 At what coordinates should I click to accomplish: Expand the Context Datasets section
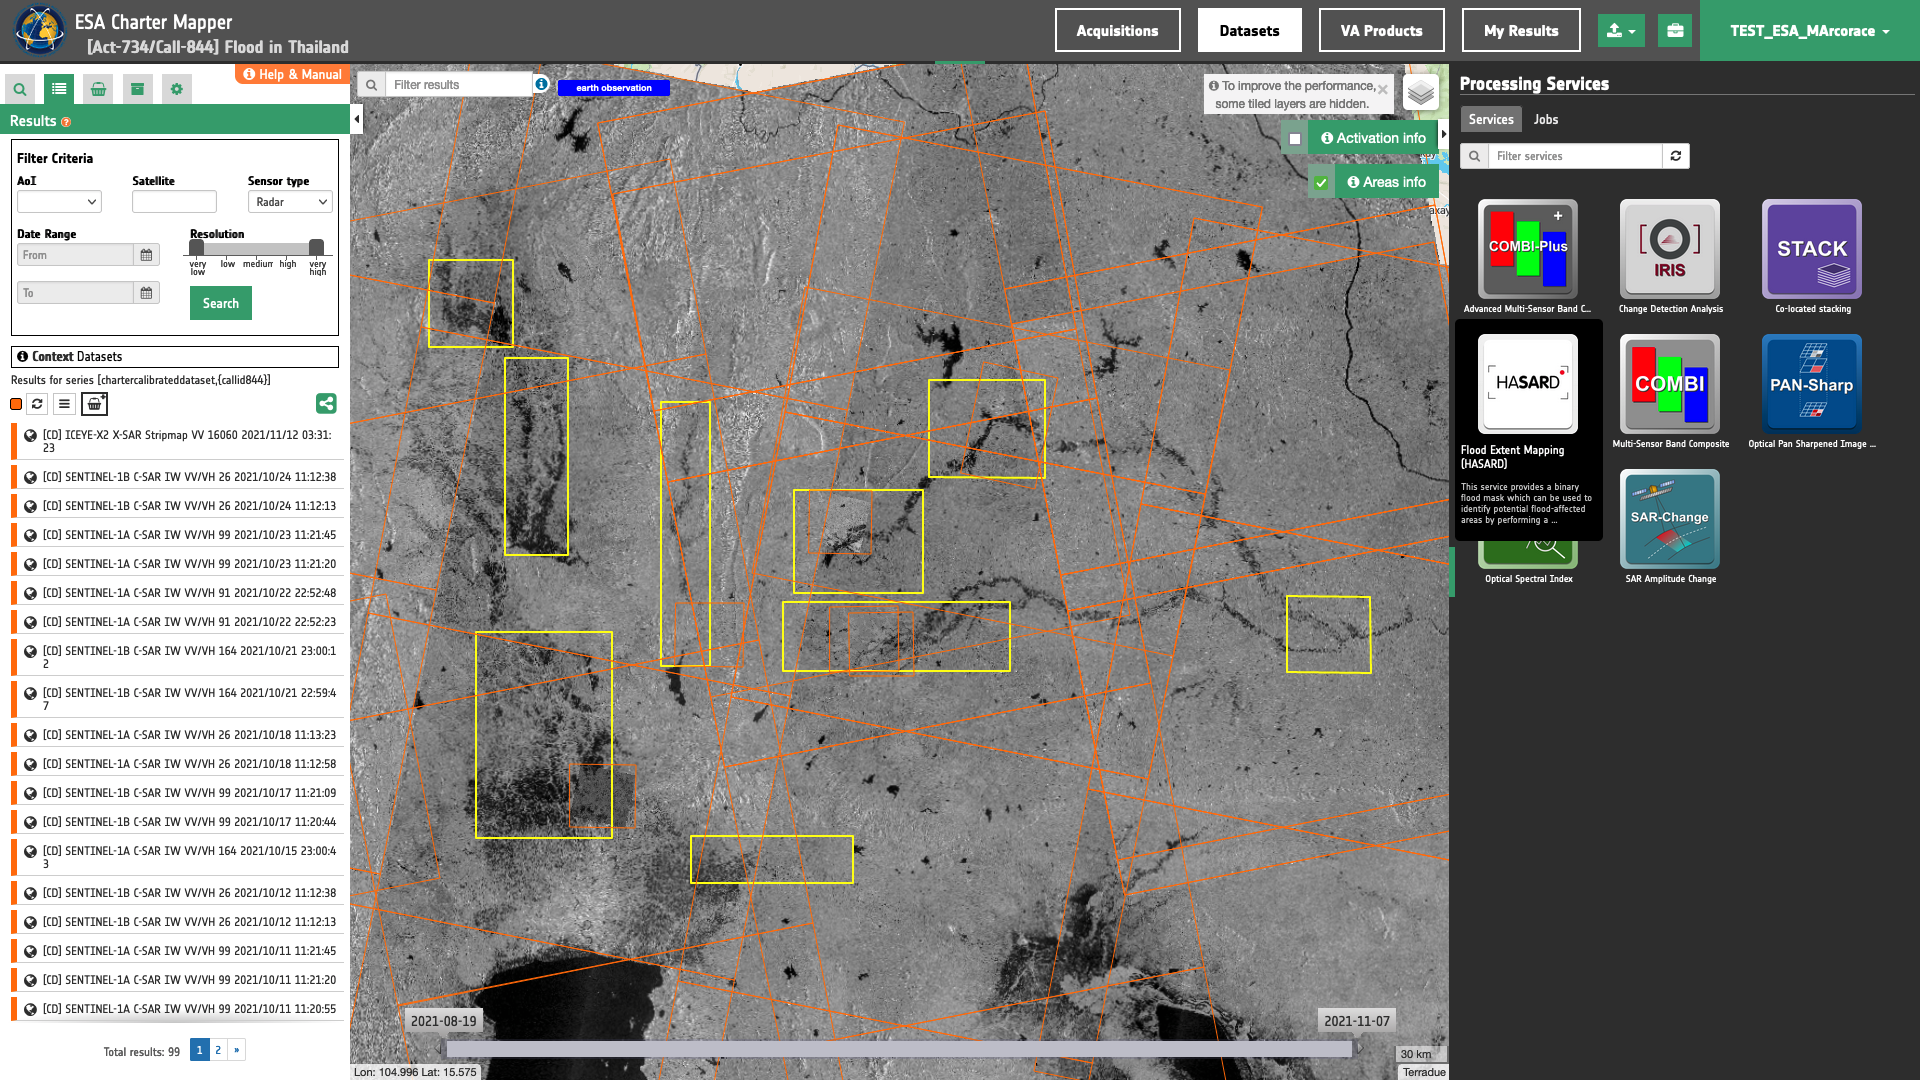click(175, 357)
